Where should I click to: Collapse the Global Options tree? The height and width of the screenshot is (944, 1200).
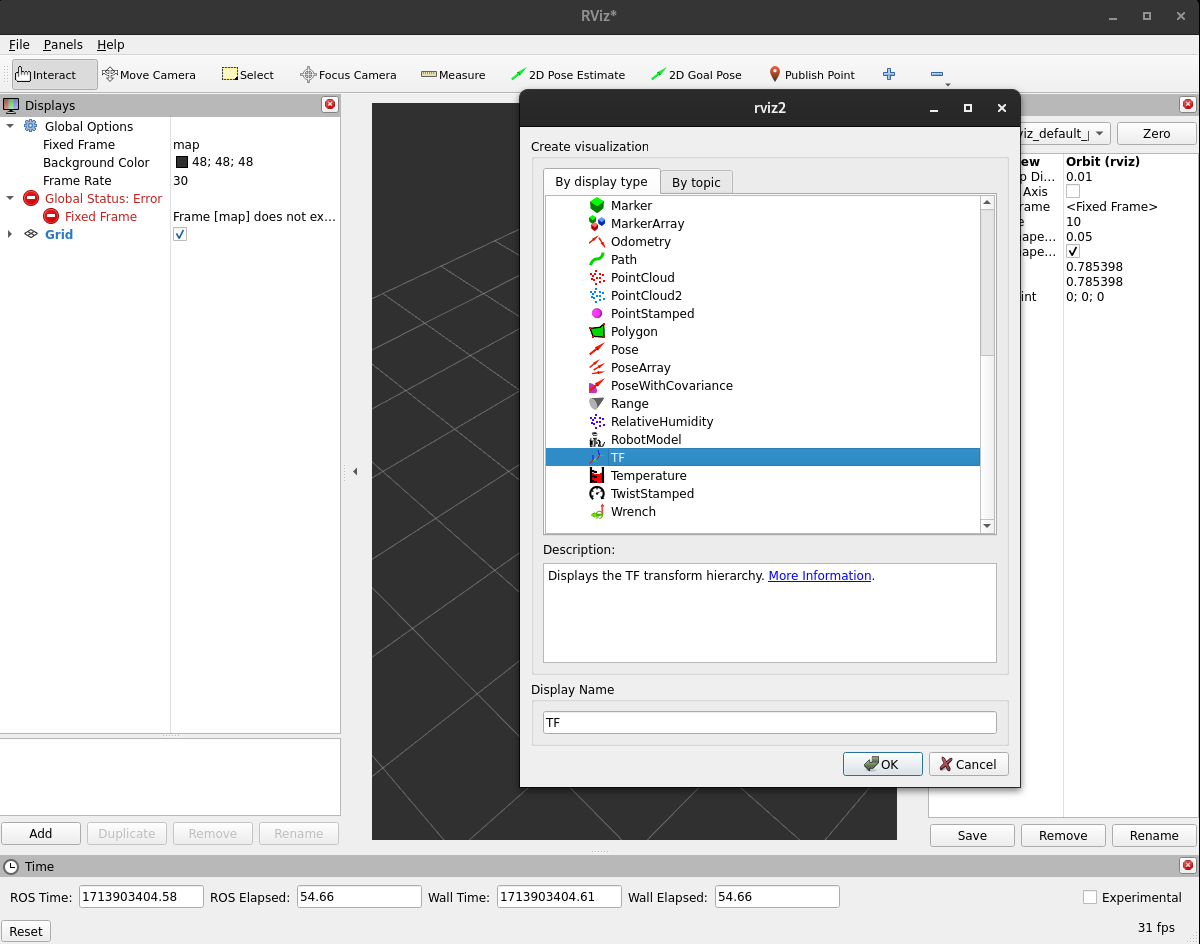[10, 127]
